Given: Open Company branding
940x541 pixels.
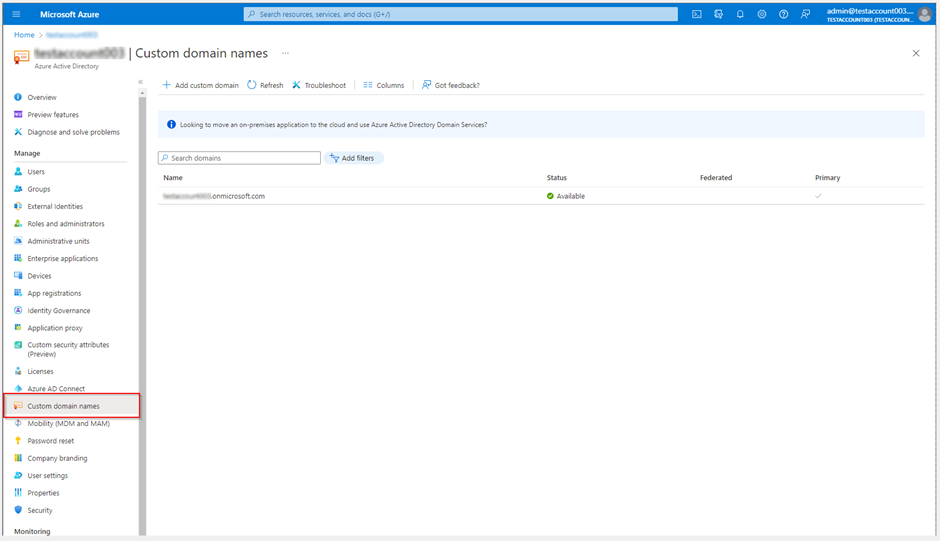Looking at the screenshot, I should coord(51,458).
